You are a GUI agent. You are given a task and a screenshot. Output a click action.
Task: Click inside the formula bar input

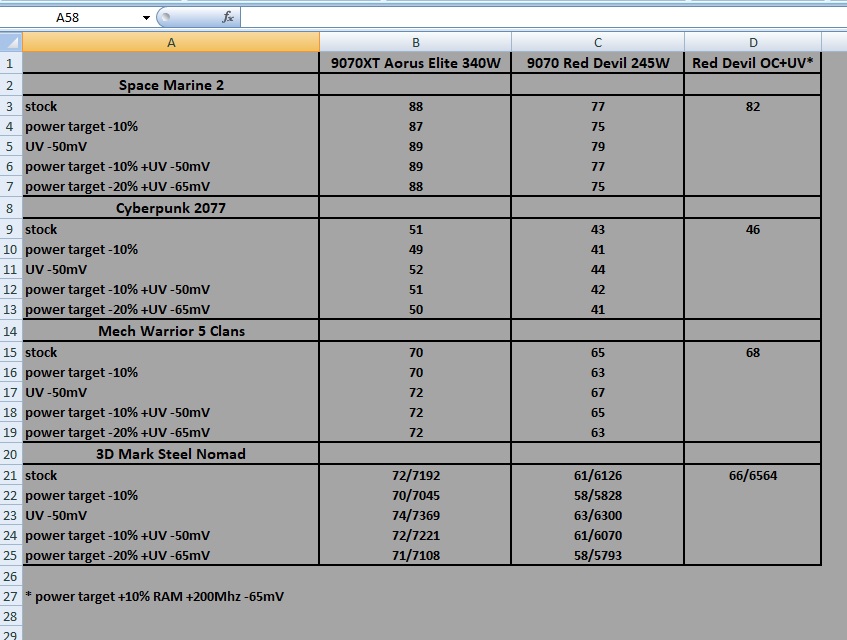tap(543, 17)
